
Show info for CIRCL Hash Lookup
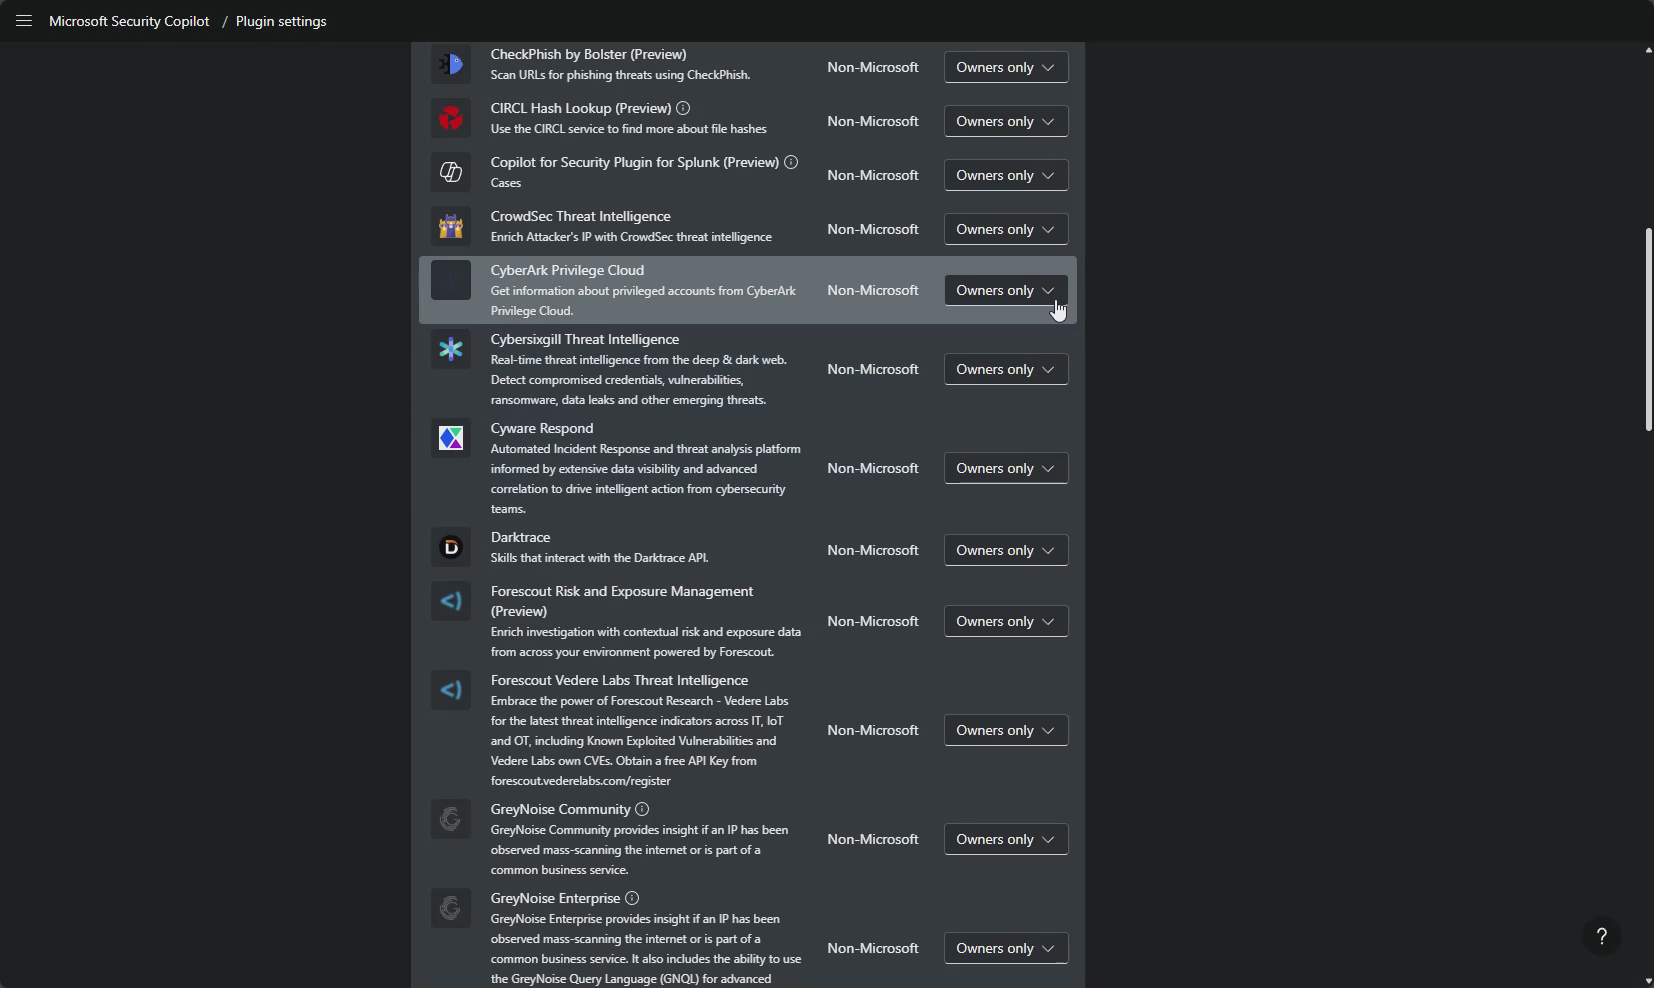tap(683, 108)
